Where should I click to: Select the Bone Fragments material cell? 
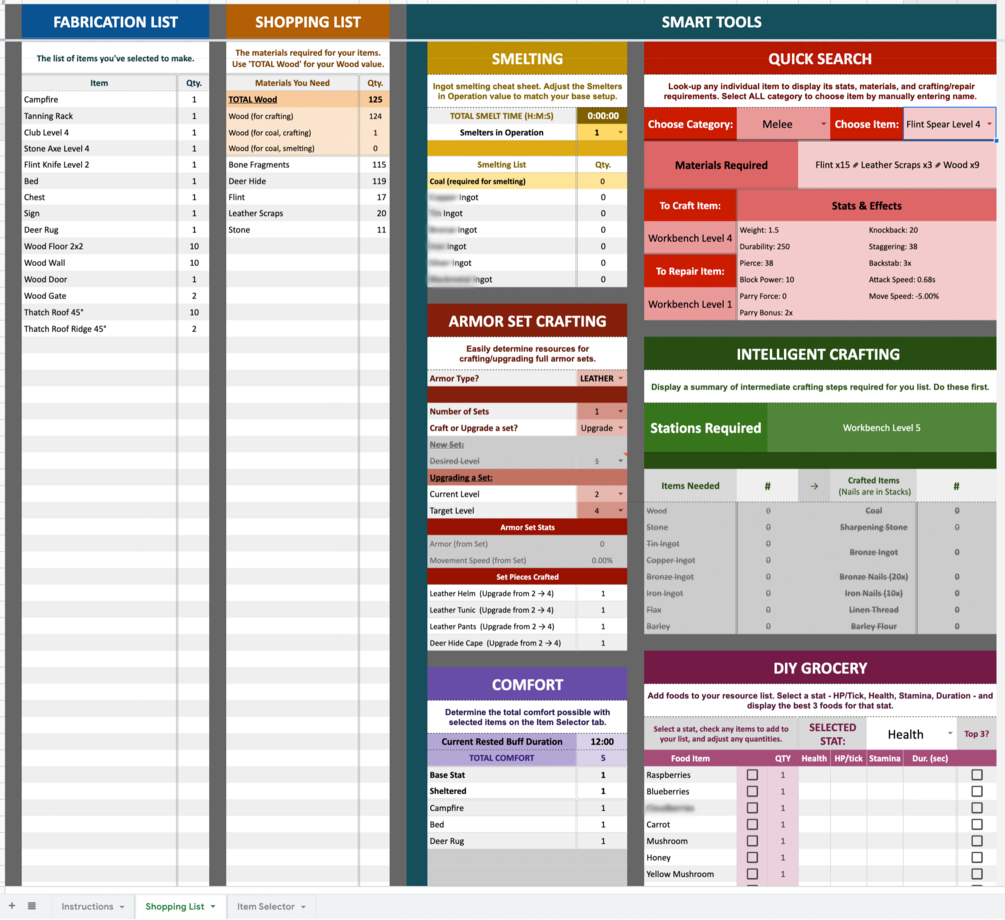(x=292, y=165)
